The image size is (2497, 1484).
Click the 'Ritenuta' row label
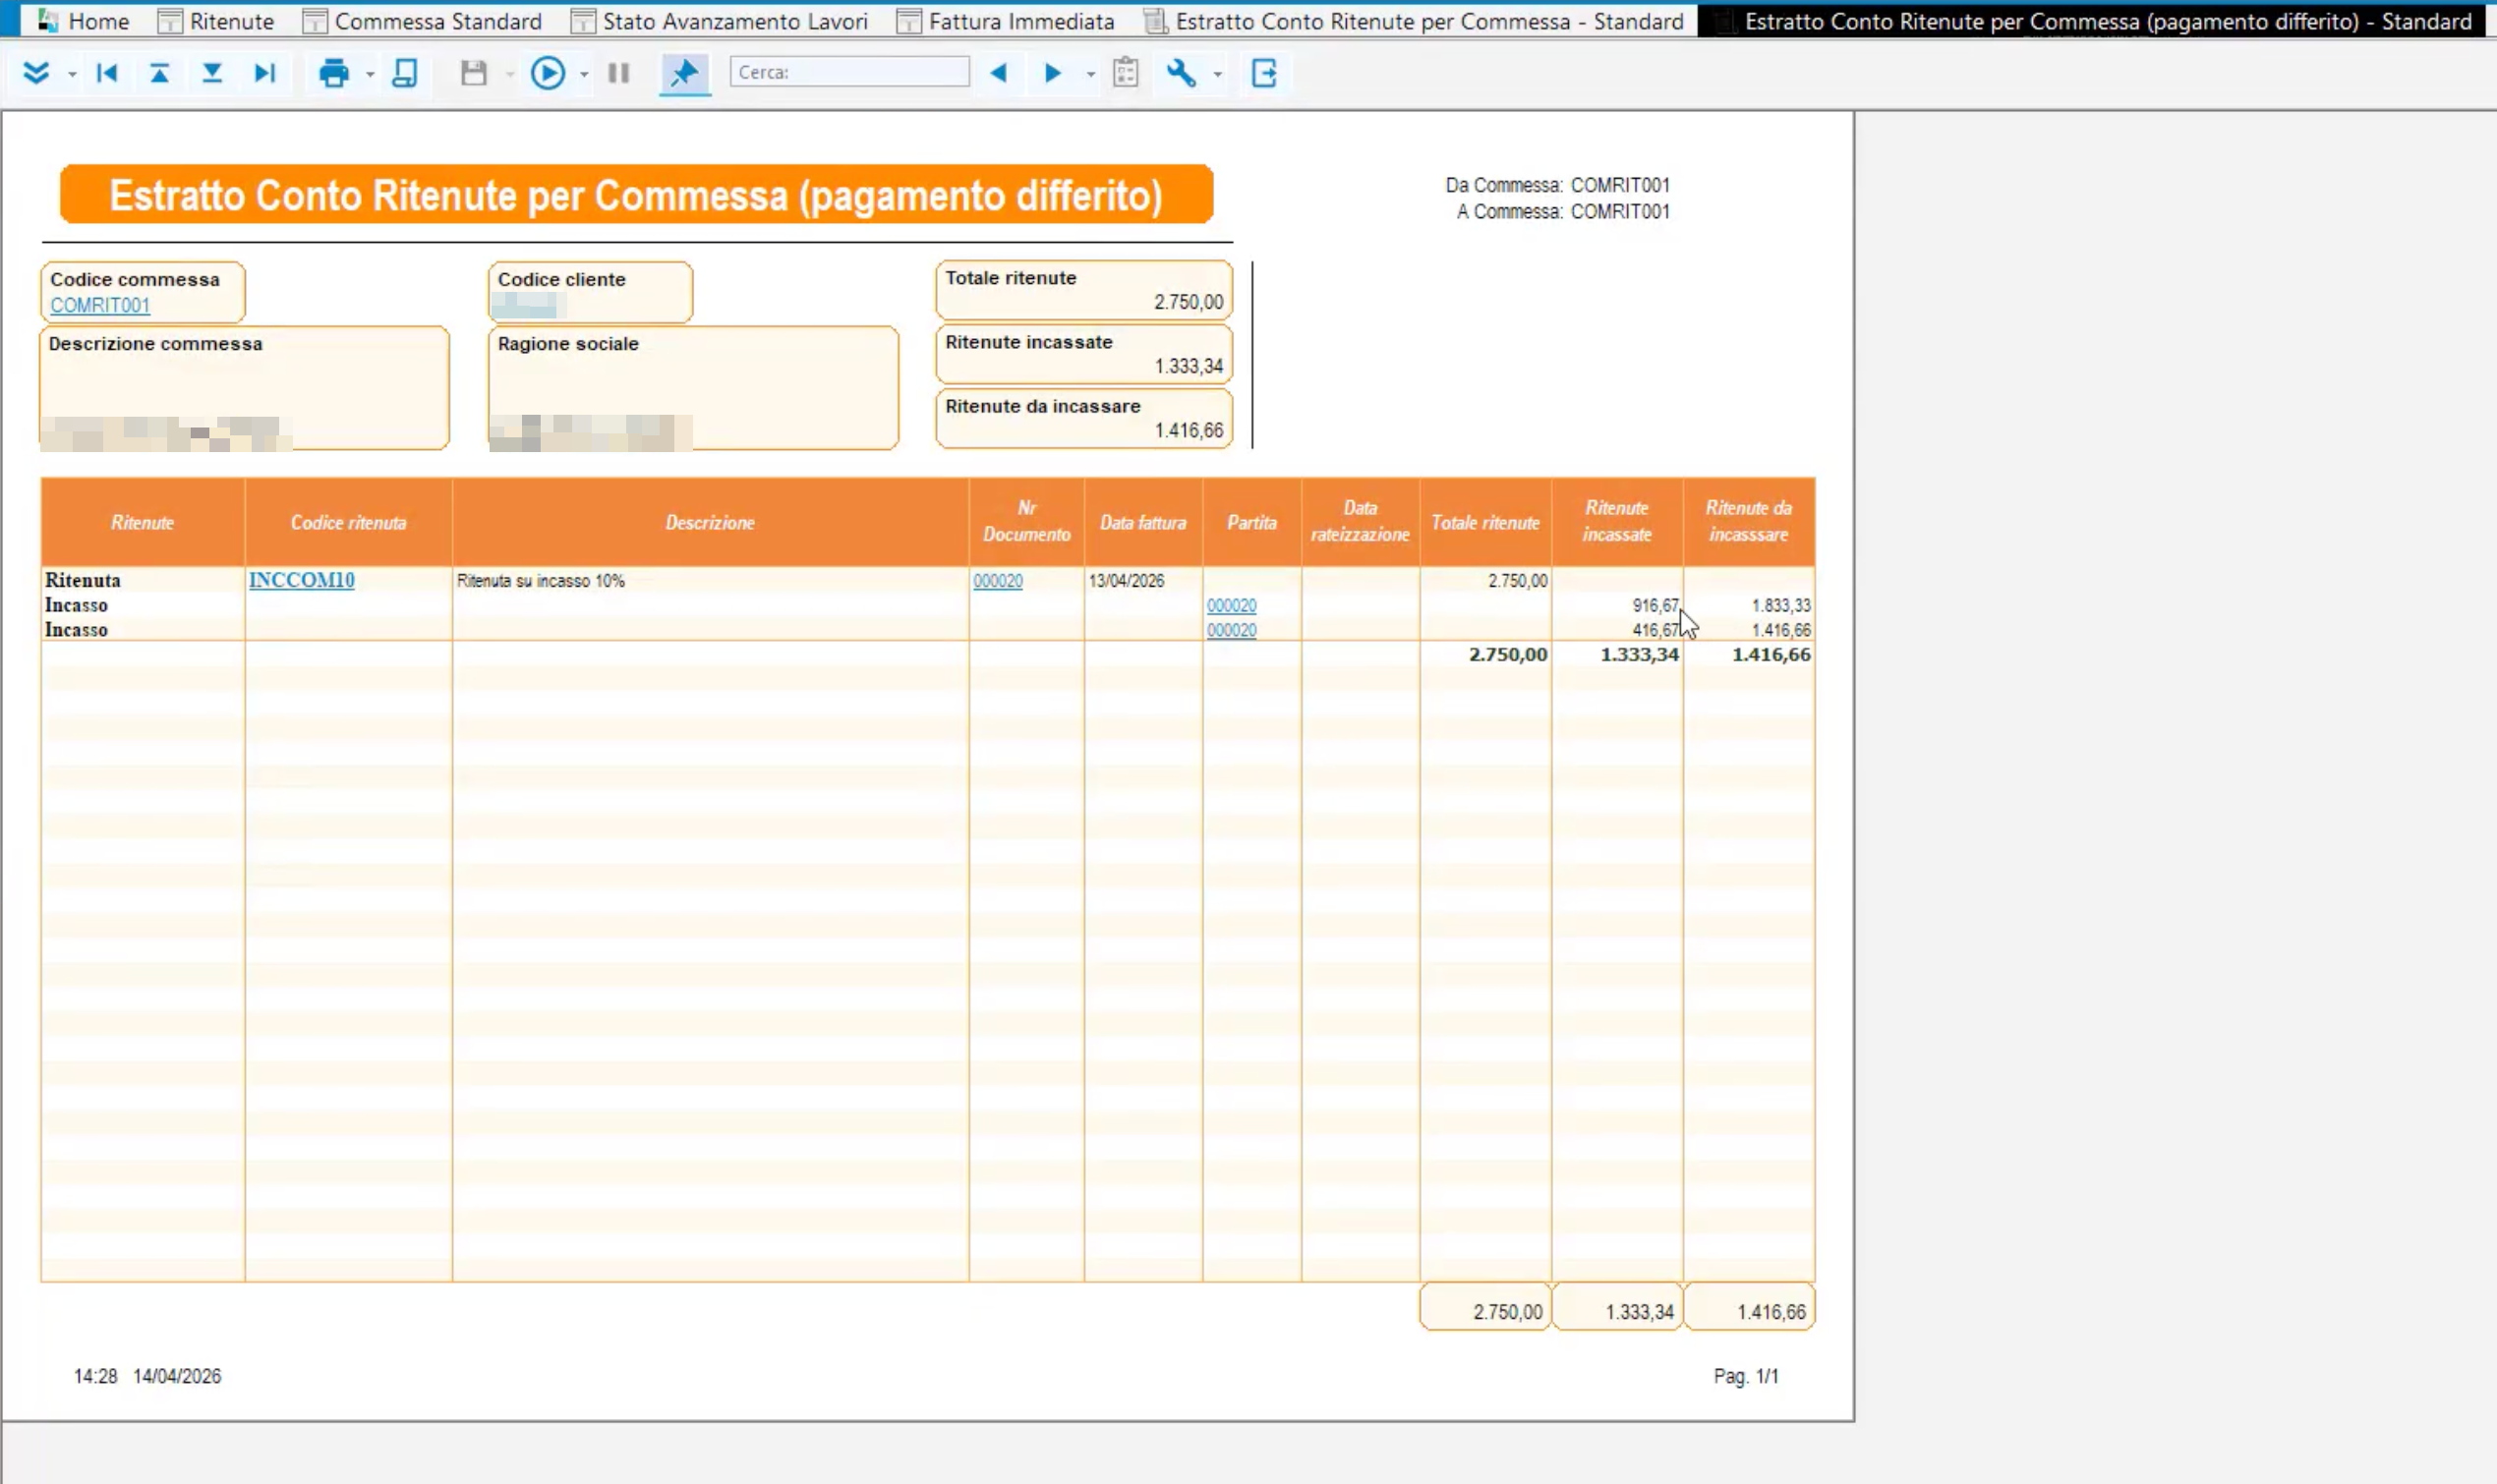pyautogui.click(x=82, y=580)
